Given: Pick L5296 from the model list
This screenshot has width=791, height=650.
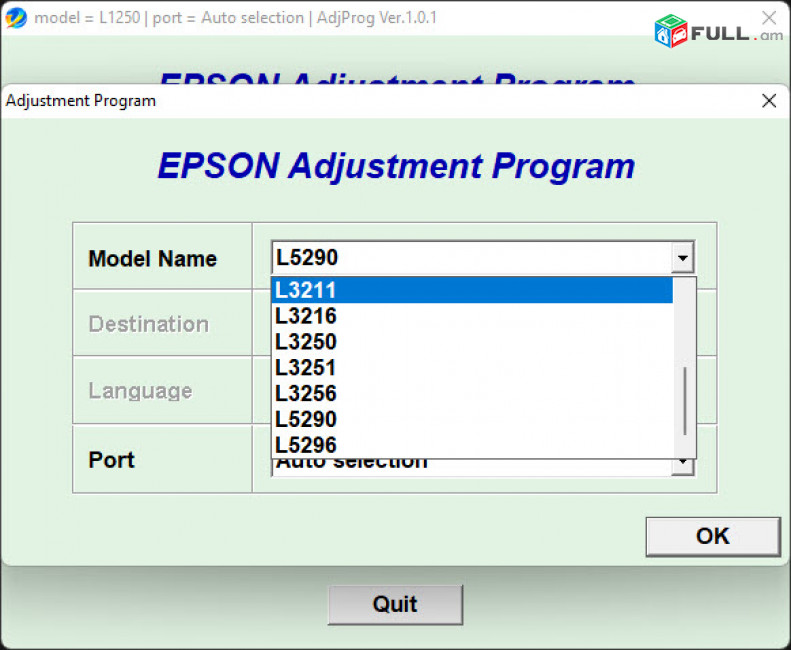Looking at the screenshot, I should [x=472, y=445].
